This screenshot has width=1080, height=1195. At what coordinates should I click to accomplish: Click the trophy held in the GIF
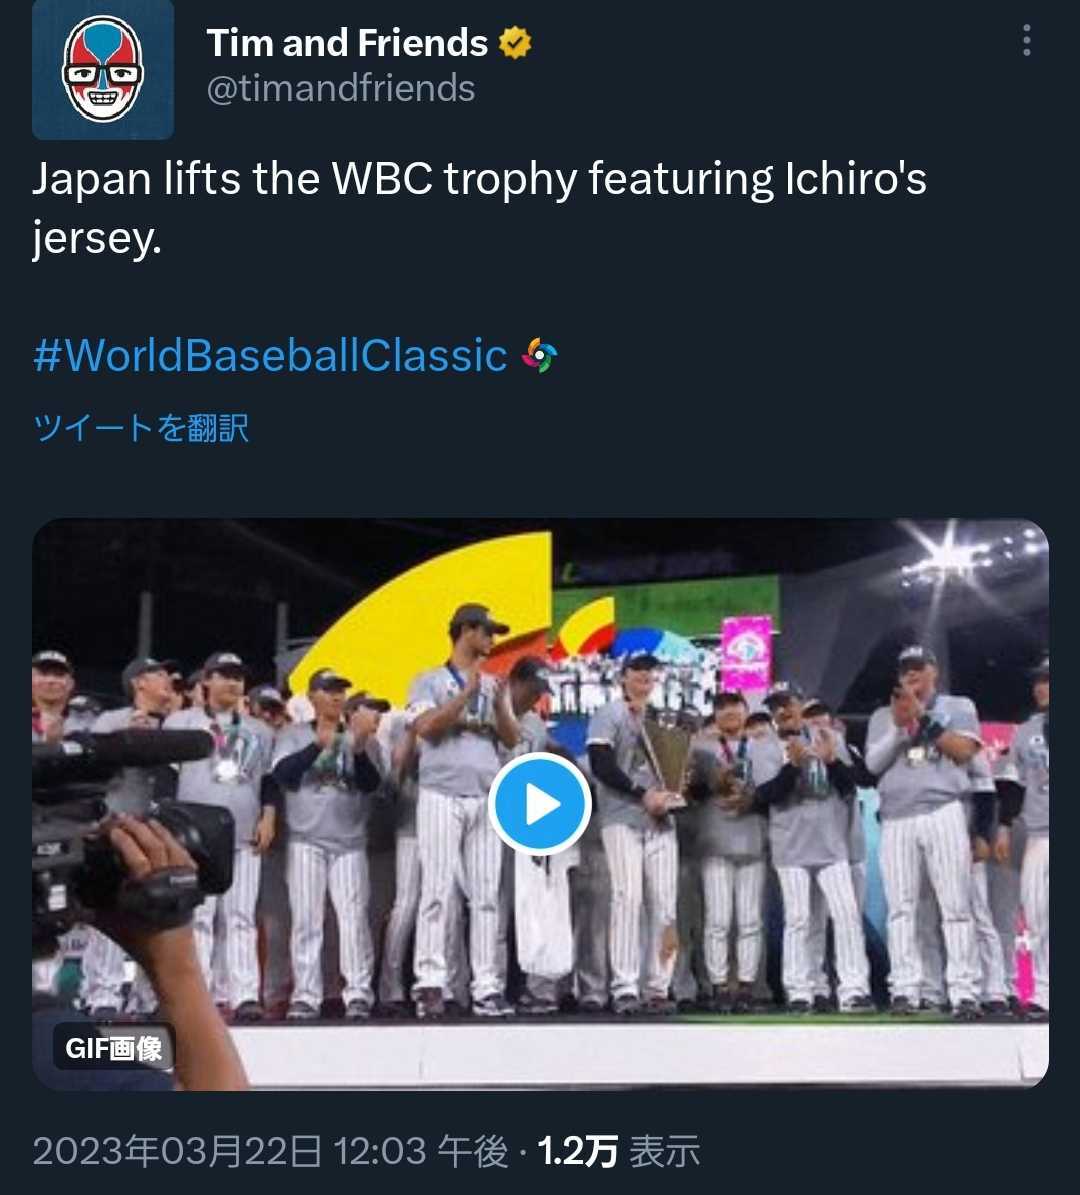tap(667, 755)
